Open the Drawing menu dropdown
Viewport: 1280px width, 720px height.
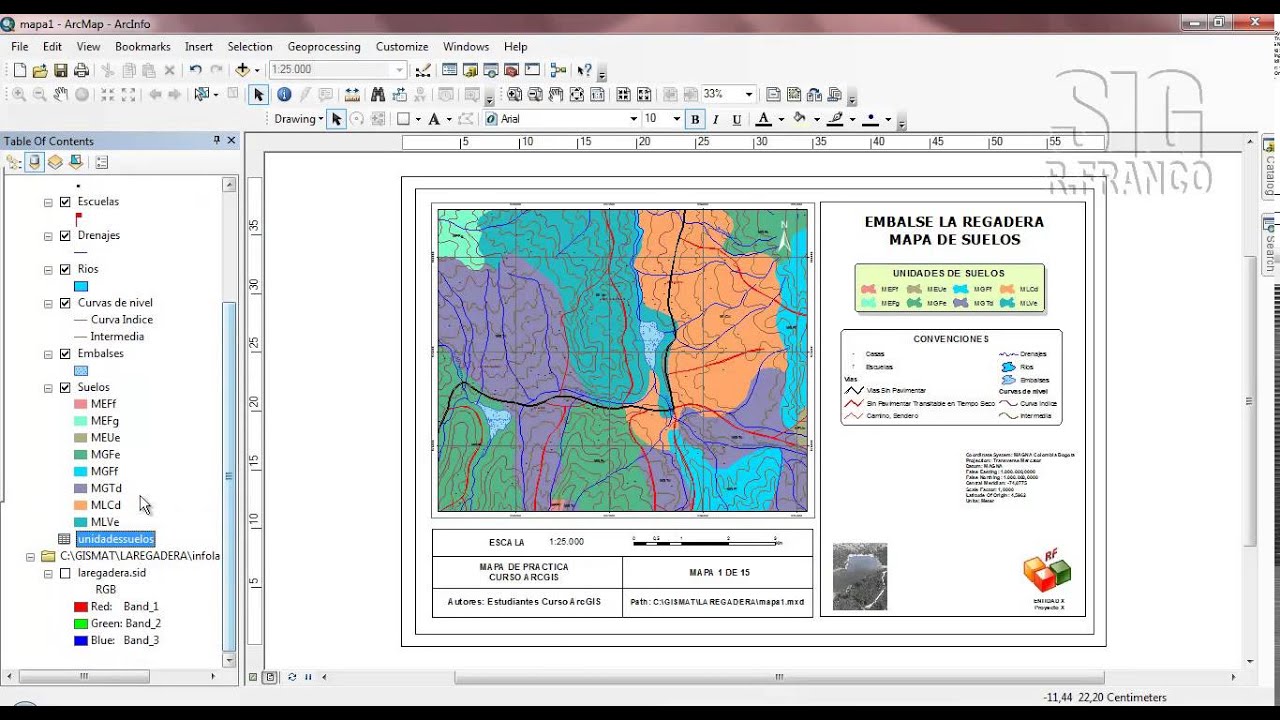(x=299, y=119)
